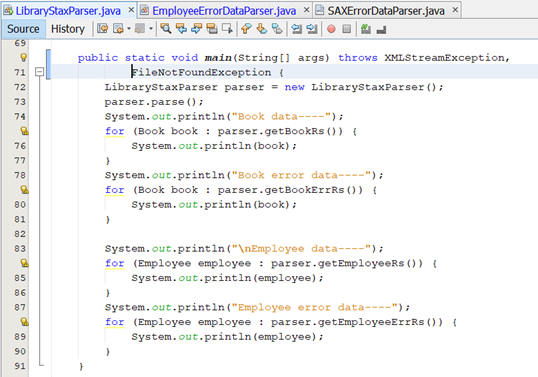Click the Shift Line Left icon
Screen dimensions: 538x377
tap(296, 29)
